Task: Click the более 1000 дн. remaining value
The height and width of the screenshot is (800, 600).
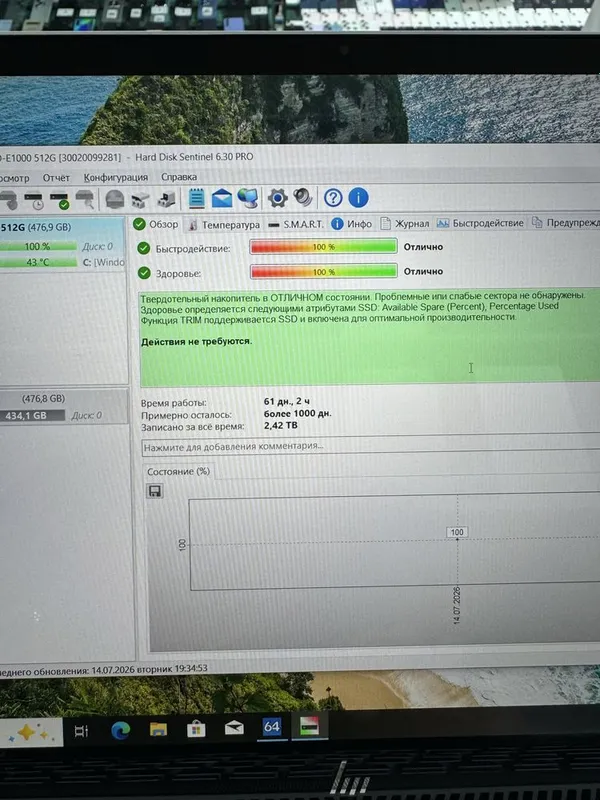Action: (297, 413)
